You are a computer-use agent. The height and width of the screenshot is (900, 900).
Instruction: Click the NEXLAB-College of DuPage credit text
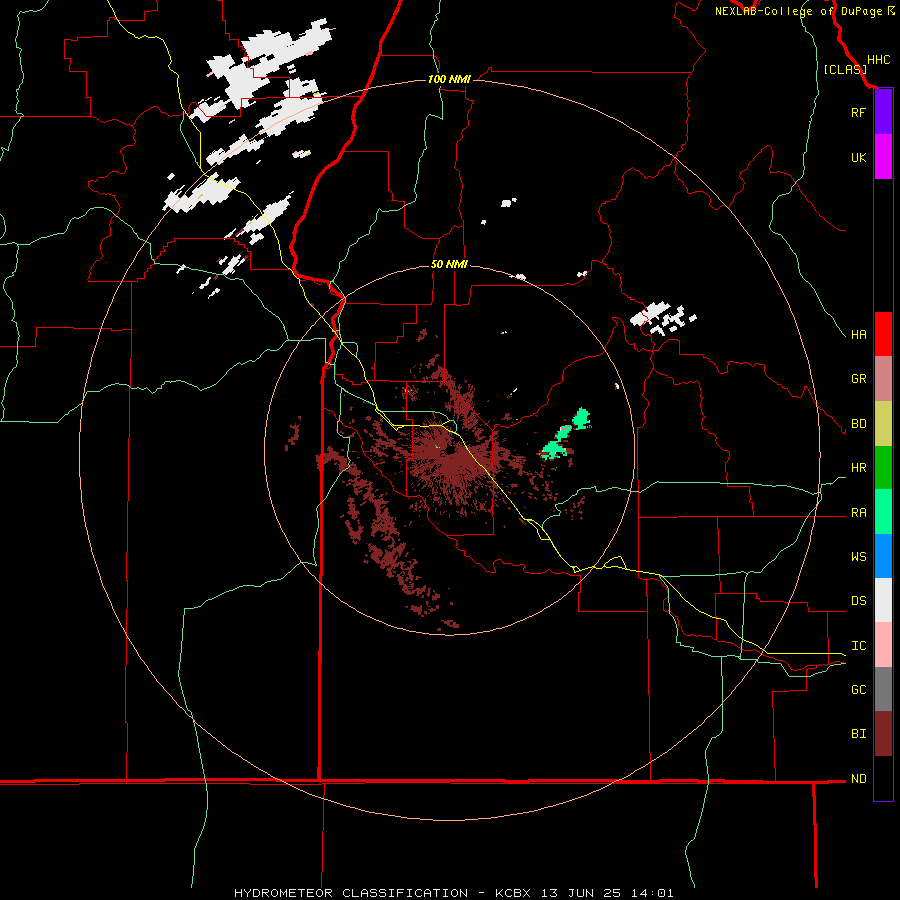[799, 11]
